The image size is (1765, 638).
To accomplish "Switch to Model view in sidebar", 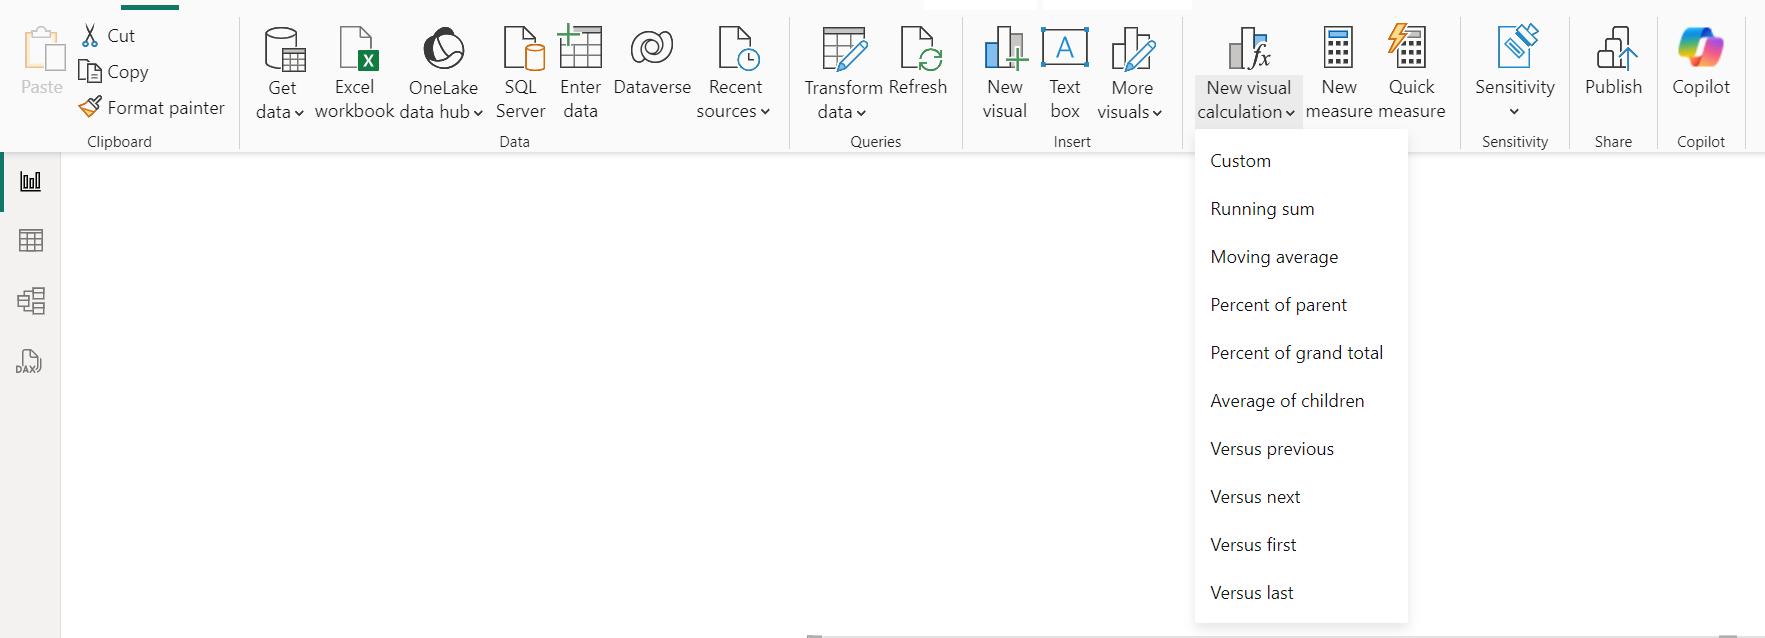I will [31, 301].
